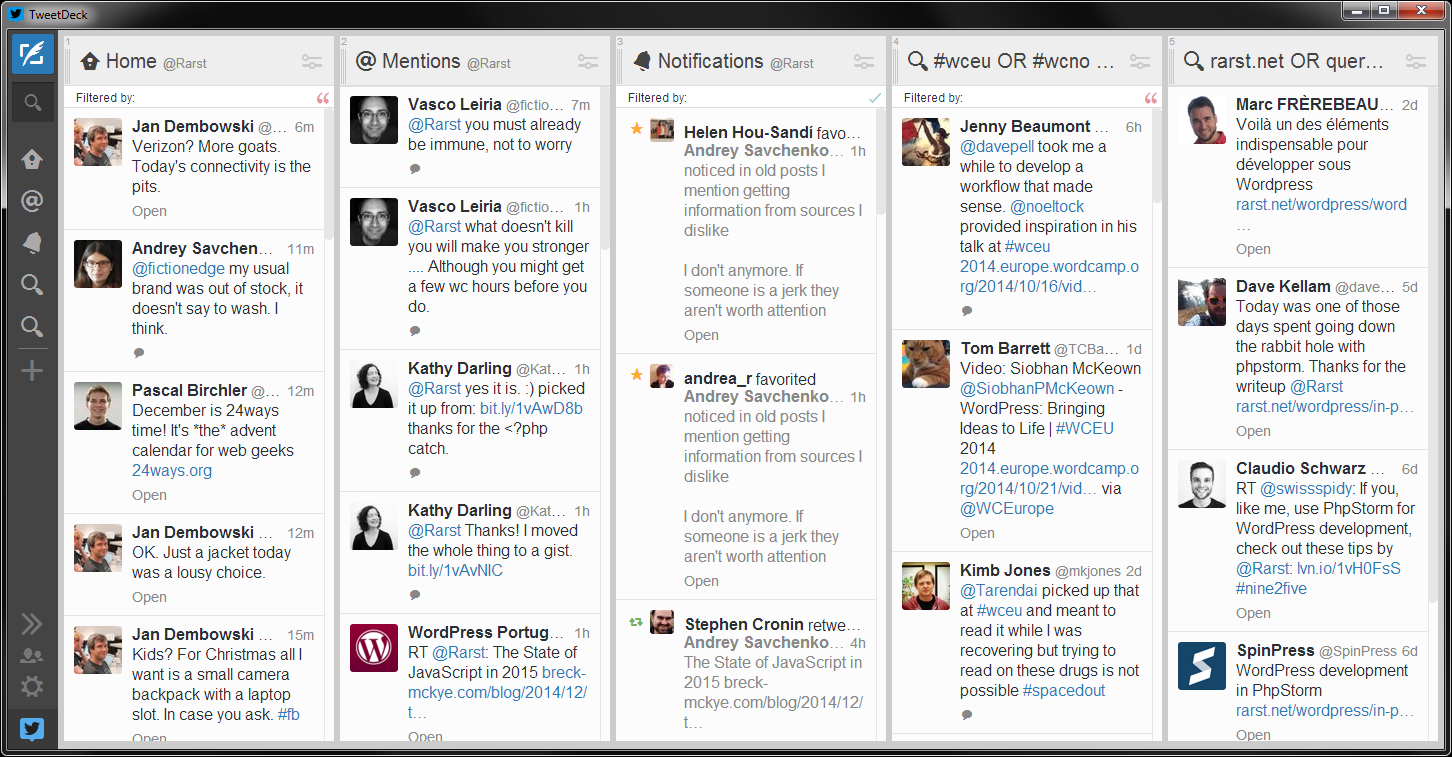Add a new column with the plus icon
Viewport: 1452px width, 757px height.
(32, 371)
